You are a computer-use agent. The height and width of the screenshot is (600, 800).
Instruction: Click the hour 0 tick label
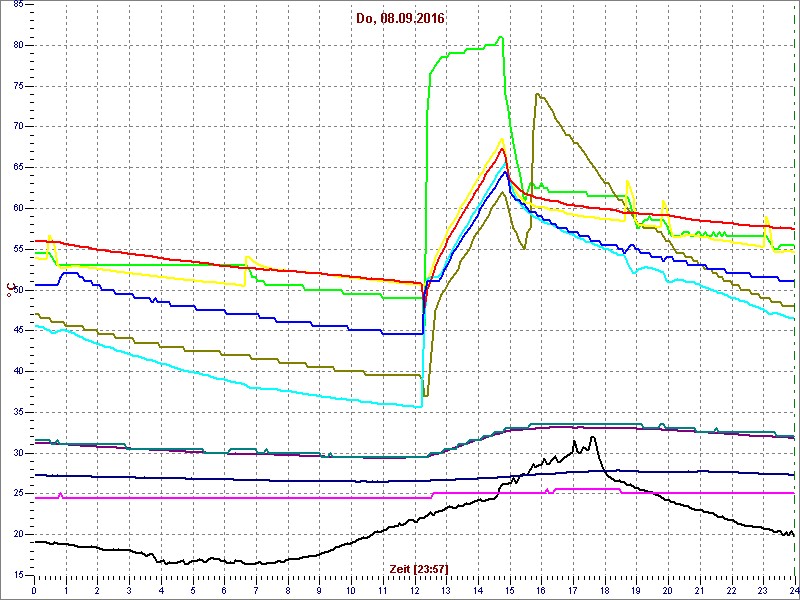[x=34, y=590]
